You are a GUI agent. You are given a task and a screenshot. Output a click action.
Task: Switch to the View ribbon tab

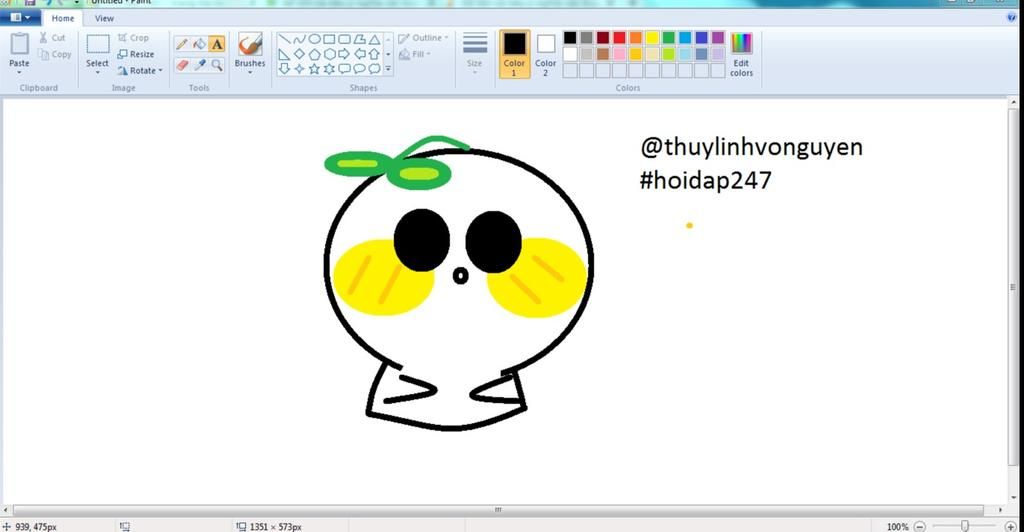click(x=104, y=18)
